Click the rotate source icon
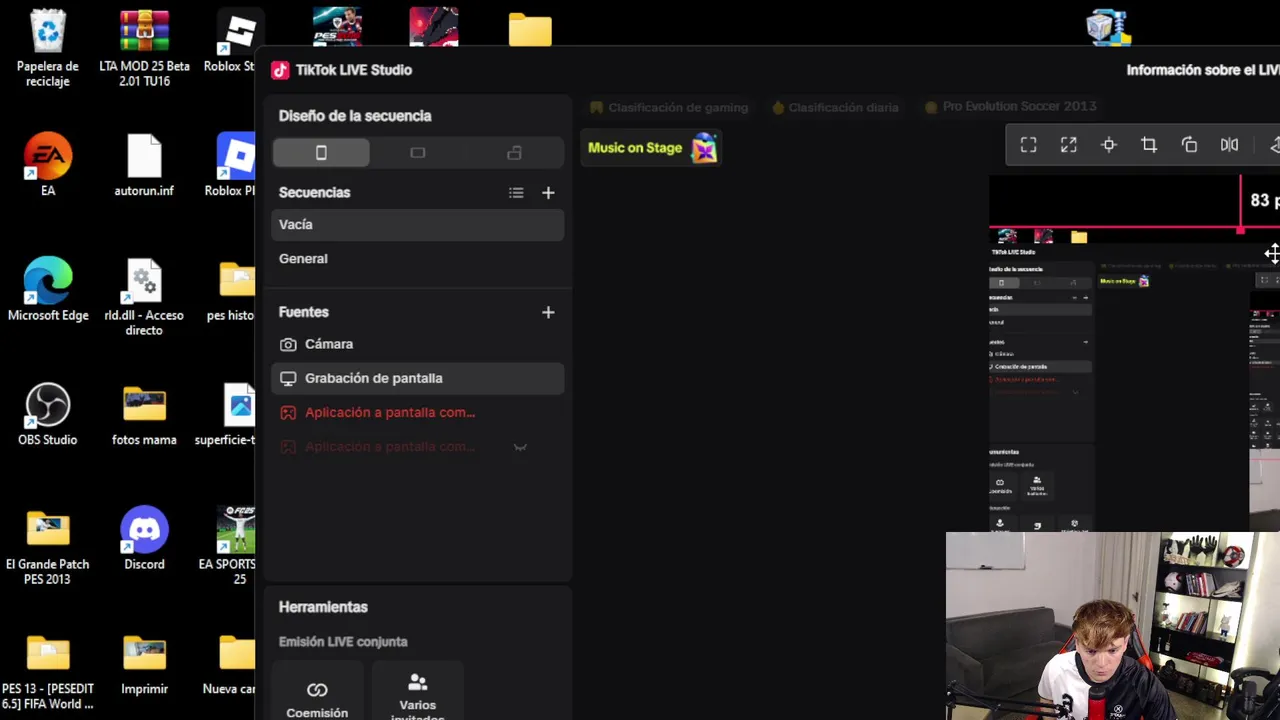1280x720 pixels. [1189, 145]
